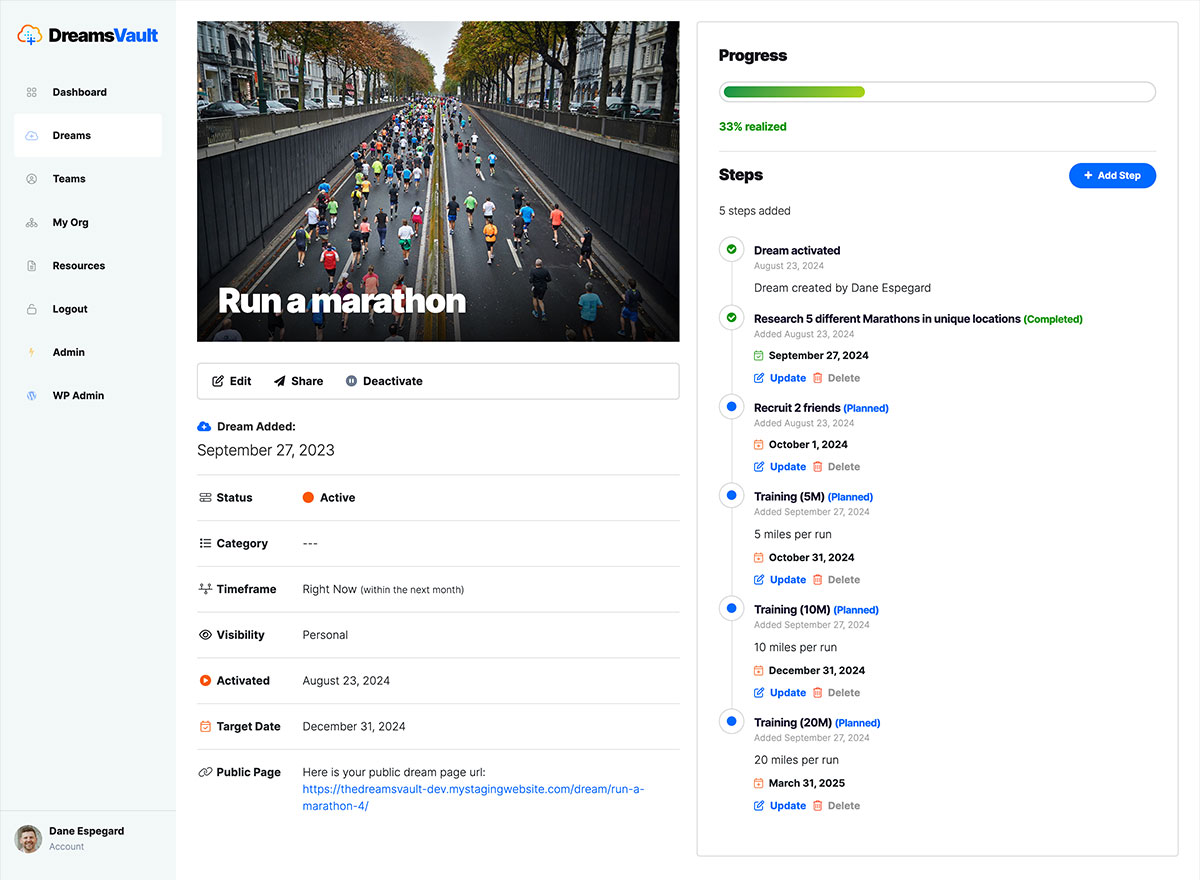Click the calendar icon beside March 31, 2025
This screenshot has height=880, width=1200.
click(759, 783)
